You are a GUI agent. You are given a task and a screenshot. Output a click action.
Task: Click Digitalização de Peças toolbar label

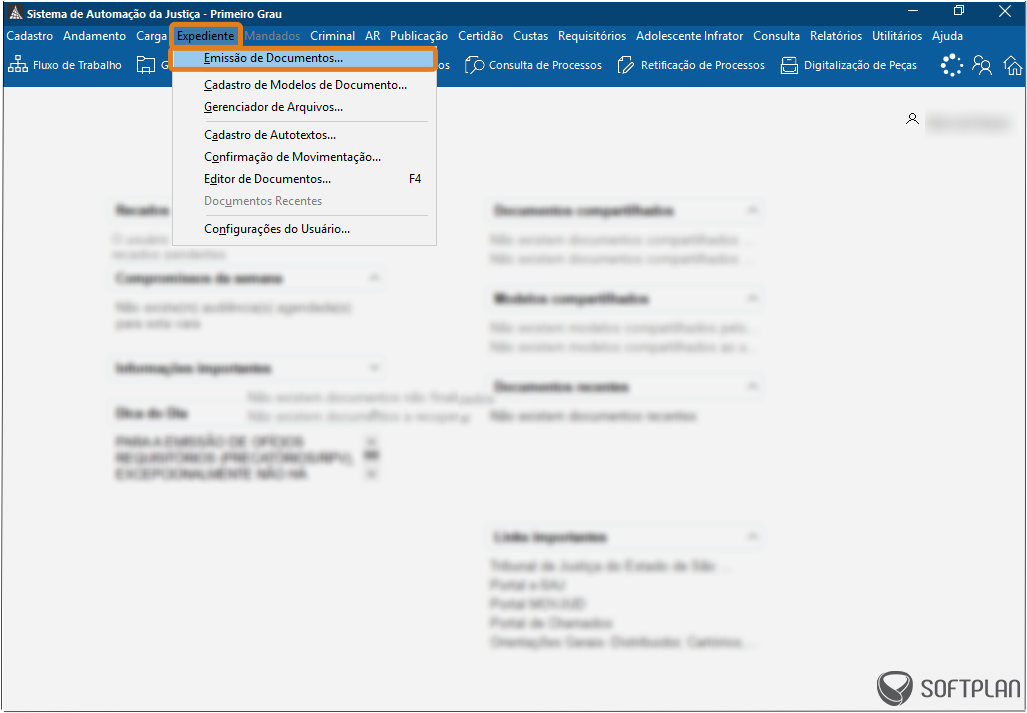[860, 65]
